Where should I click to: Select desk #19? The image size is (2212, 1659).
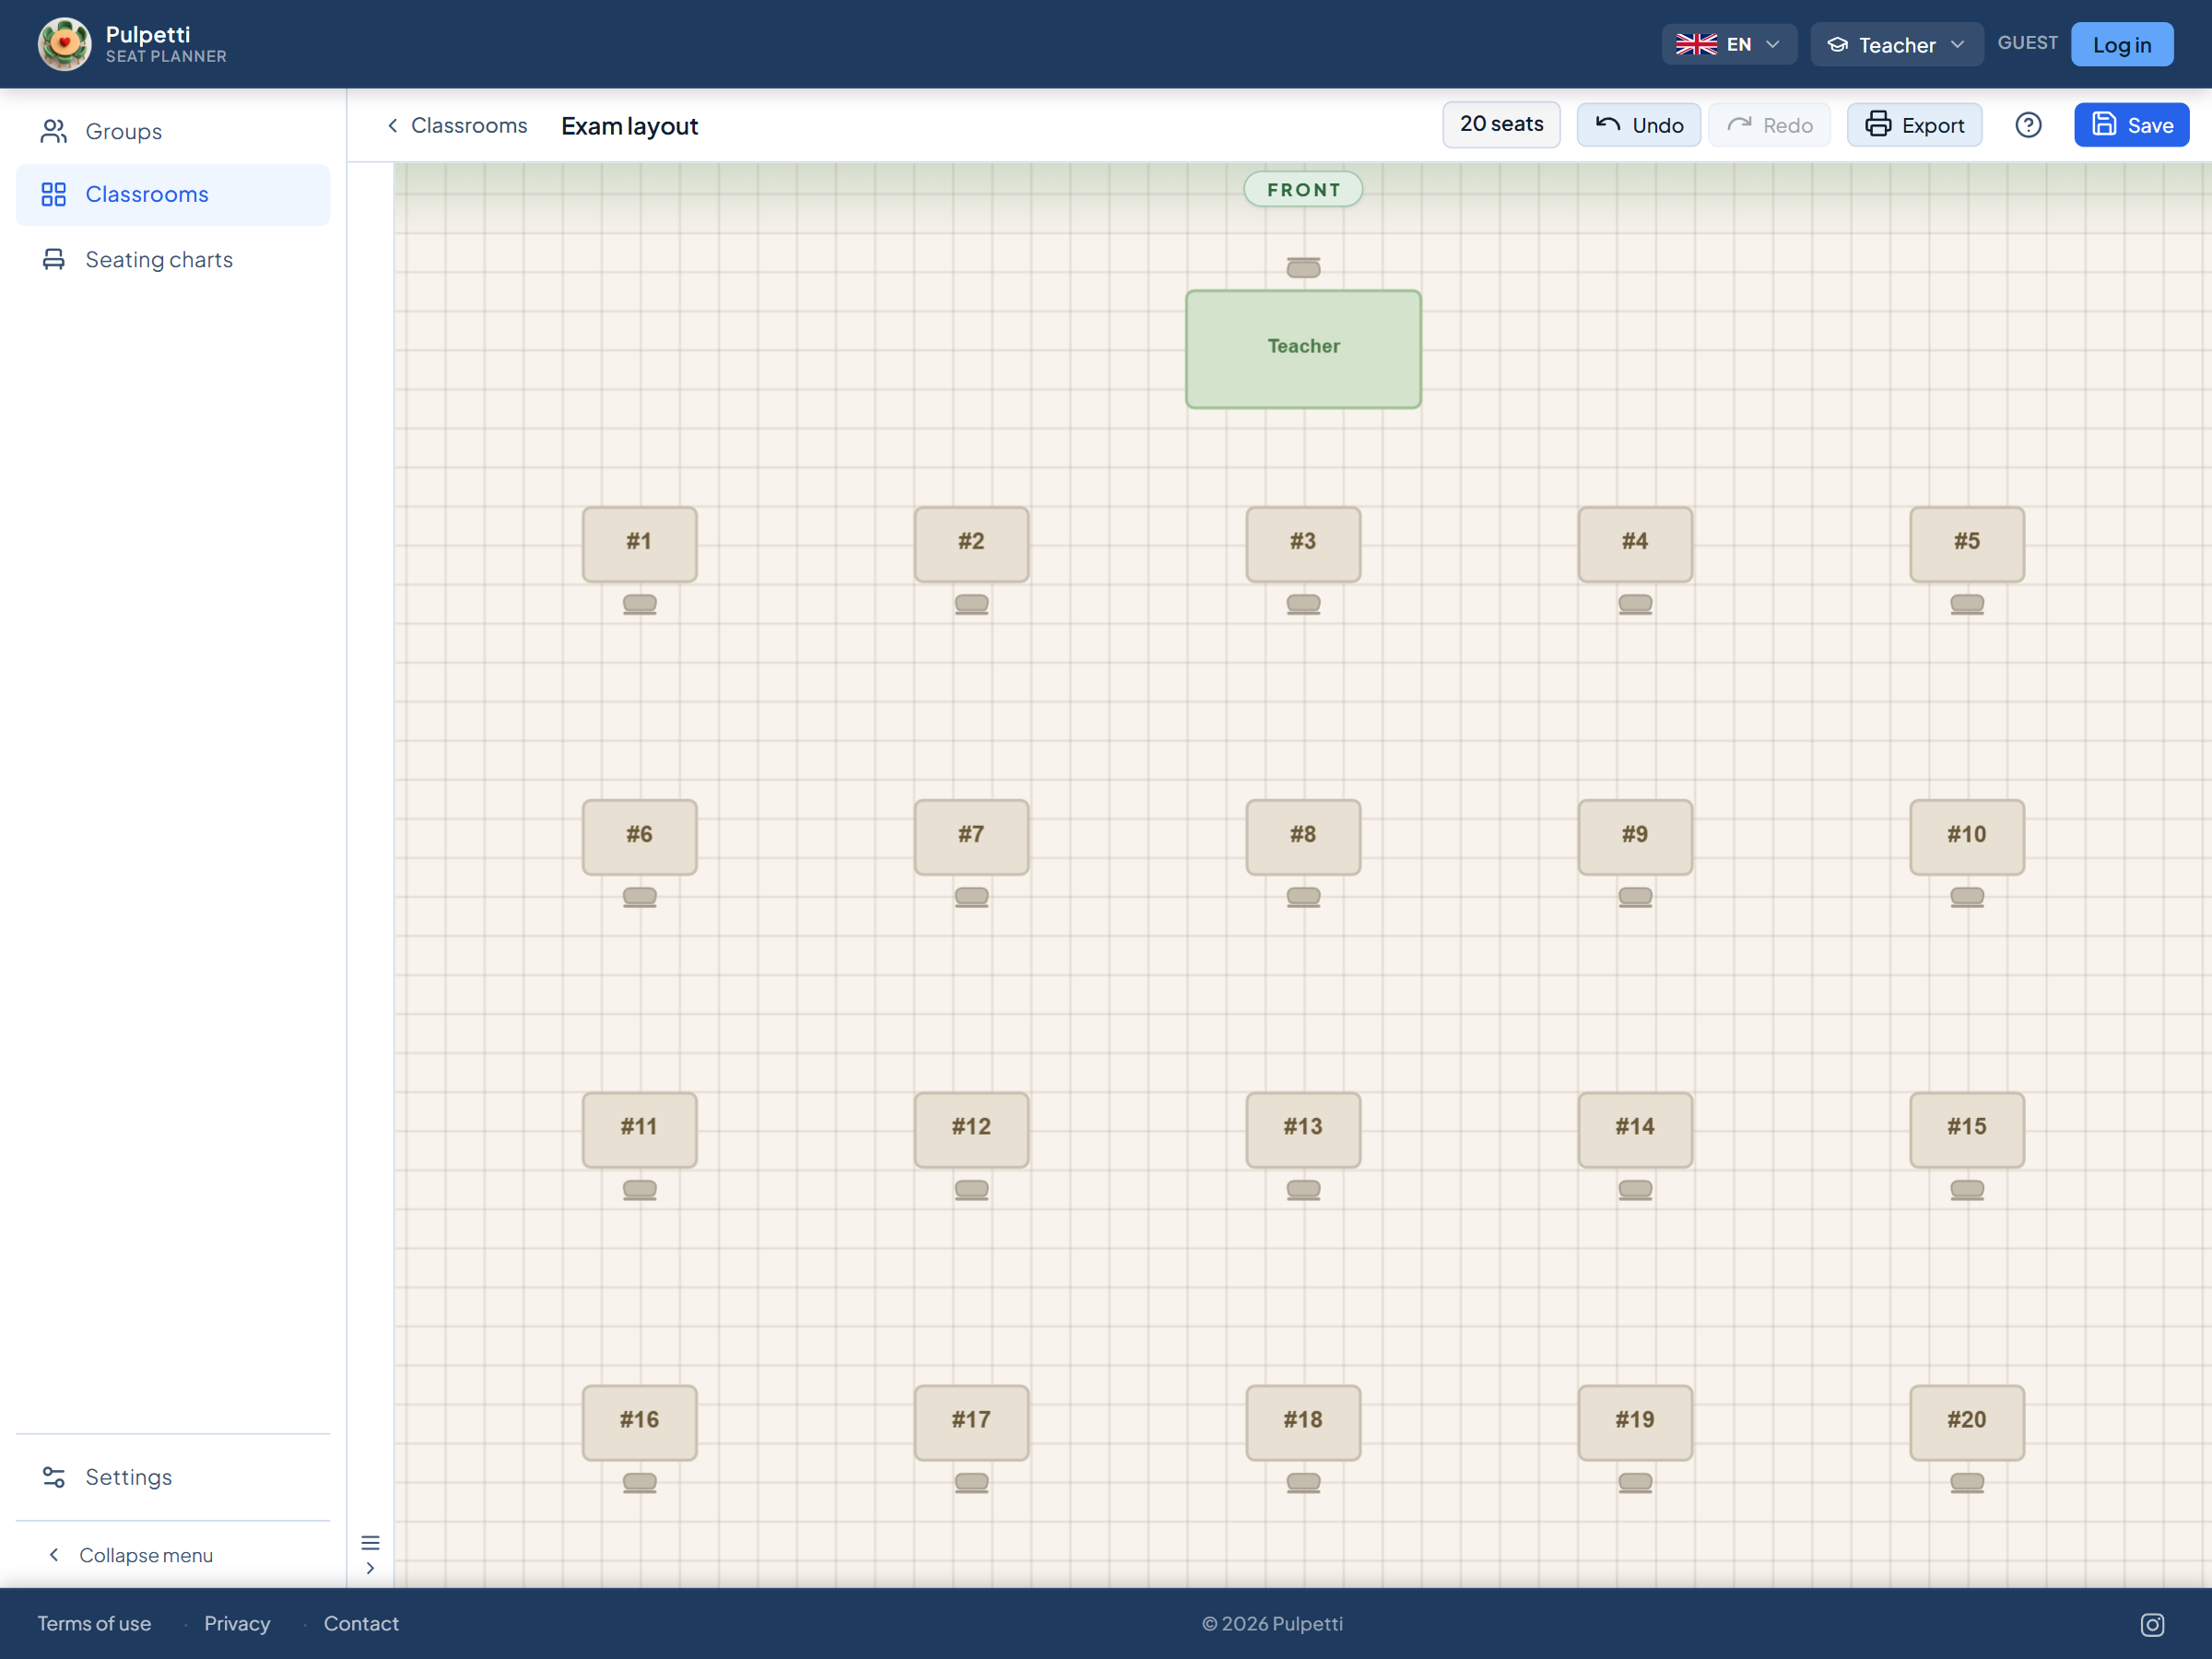1635,1423
